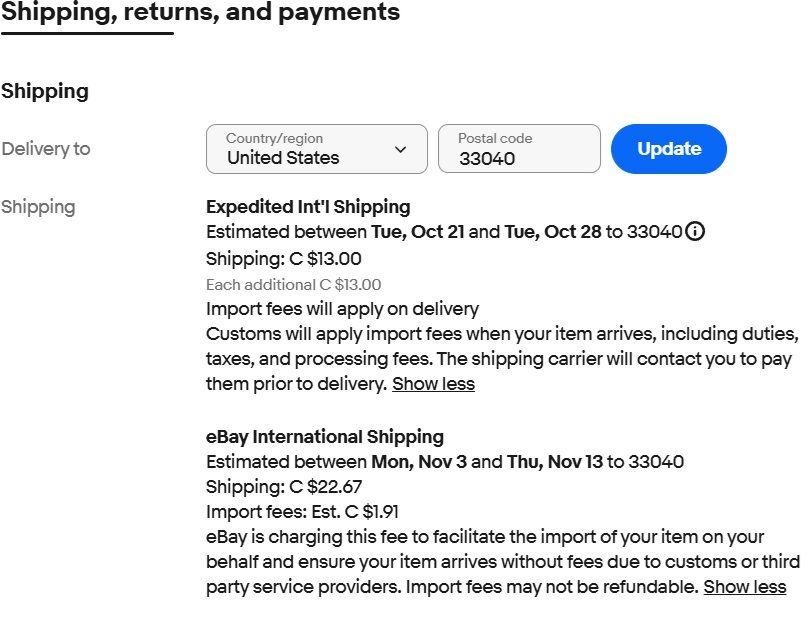Click the Import fees will apply on delivery line
Viewport: 808px width, 625px height.
(342, 309)
